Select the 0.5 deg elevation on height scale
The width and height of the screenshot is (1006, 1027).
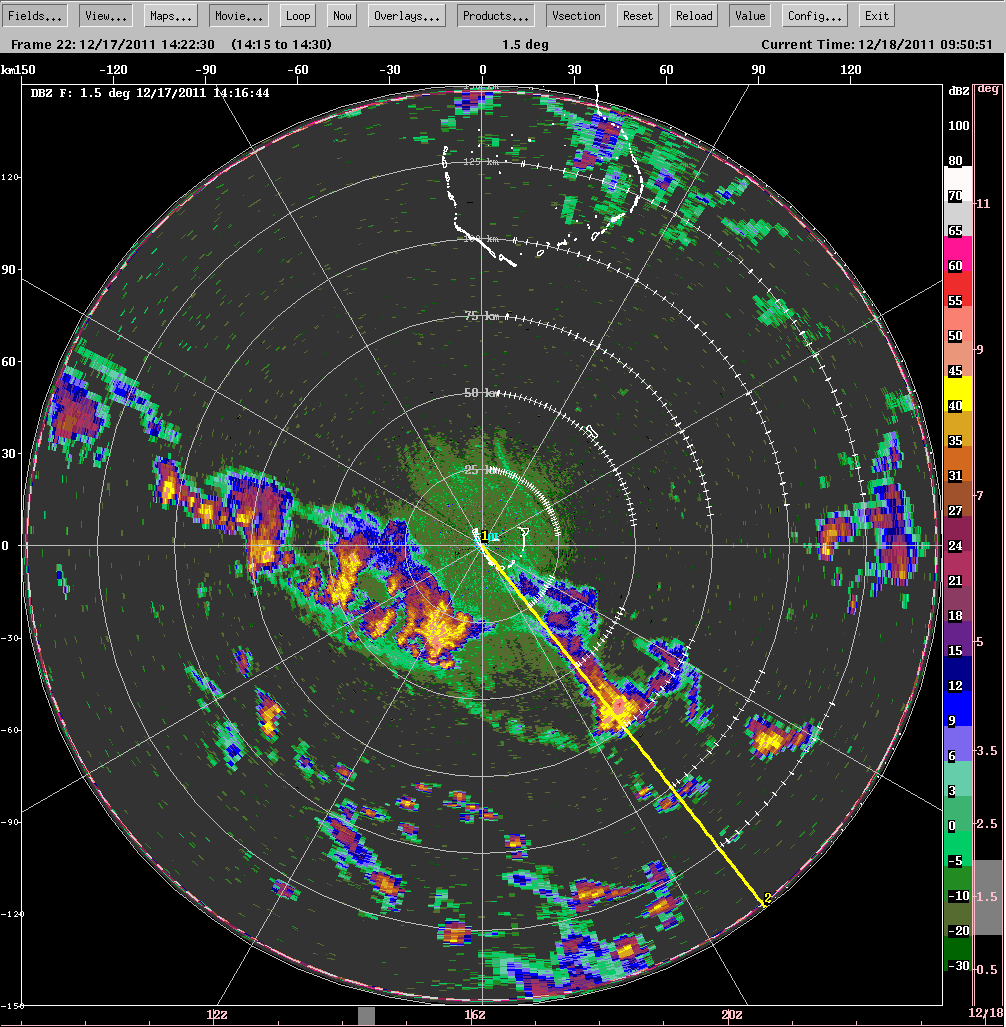tap(988, 969)
